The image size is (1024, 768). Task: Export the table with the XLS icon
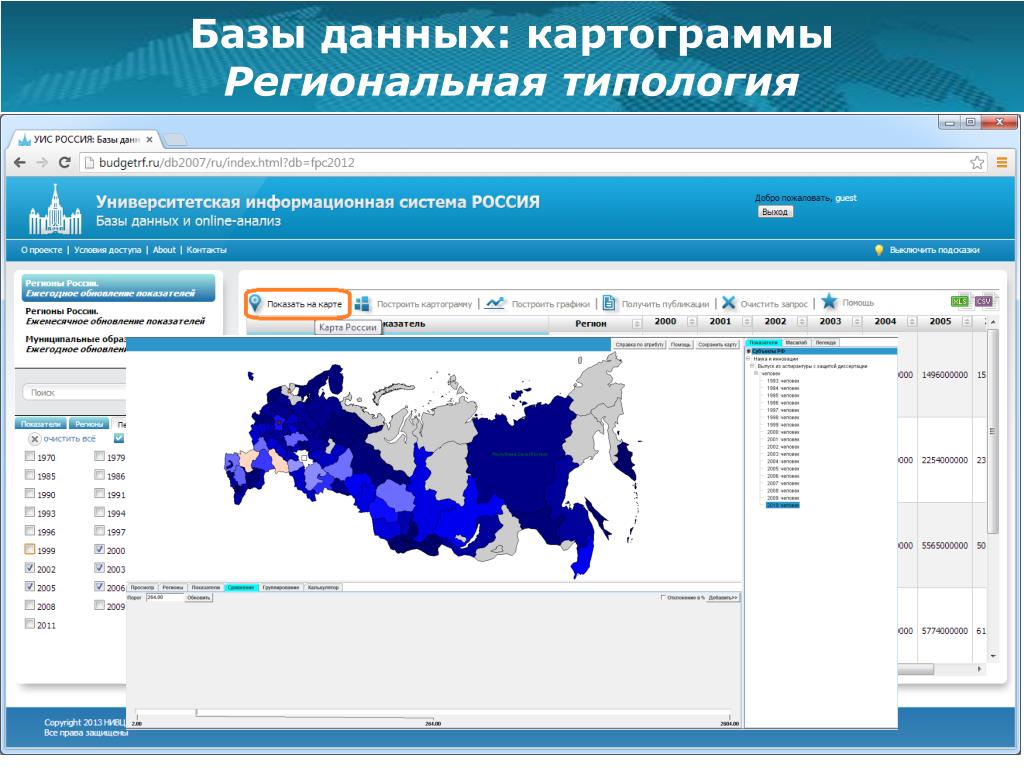[959, 301]
